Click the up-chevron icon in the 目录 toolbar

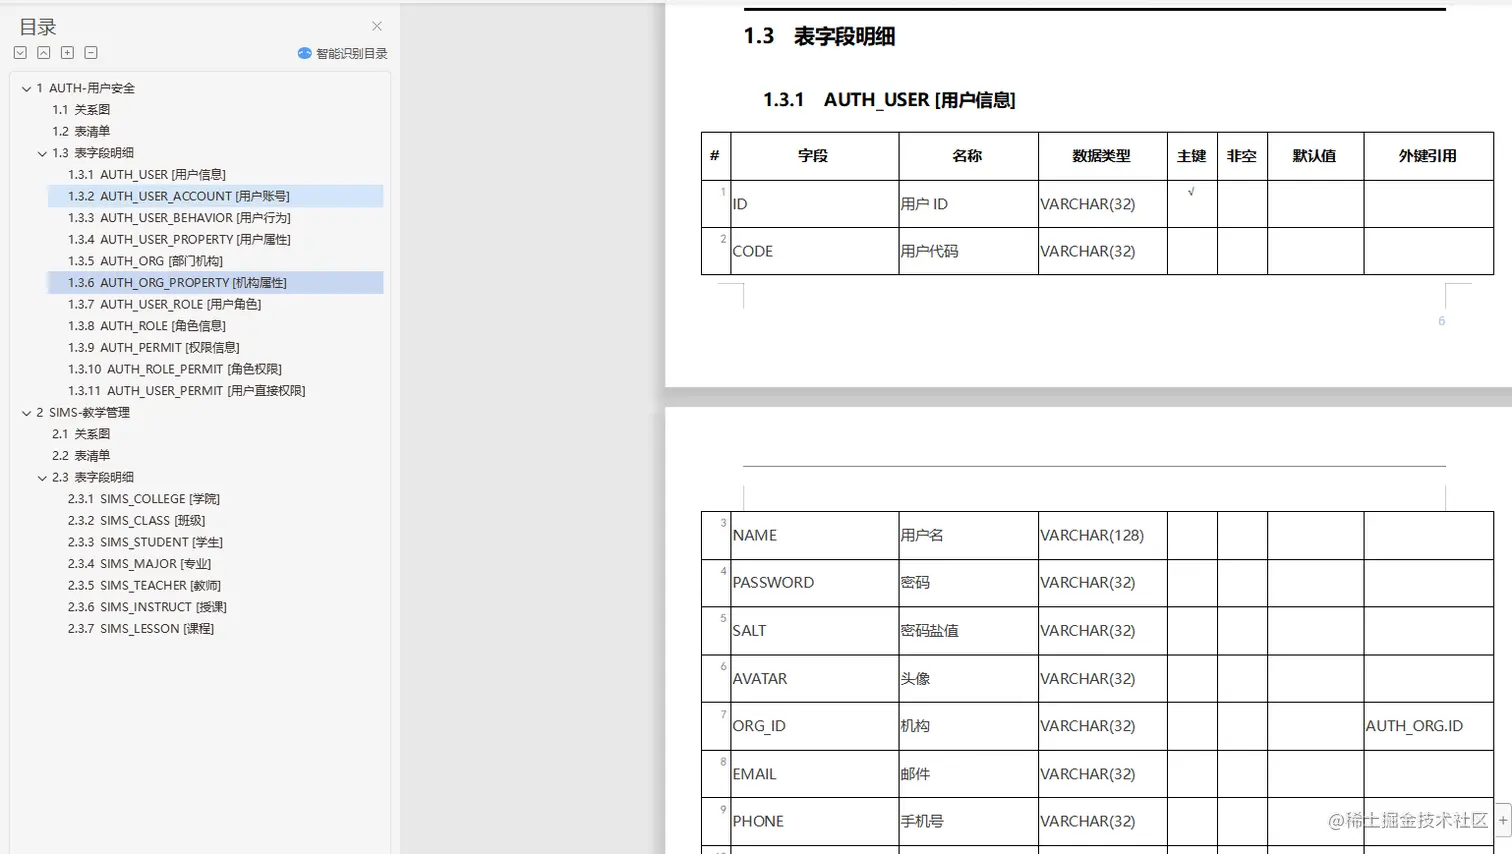click(x=43, y=52)
